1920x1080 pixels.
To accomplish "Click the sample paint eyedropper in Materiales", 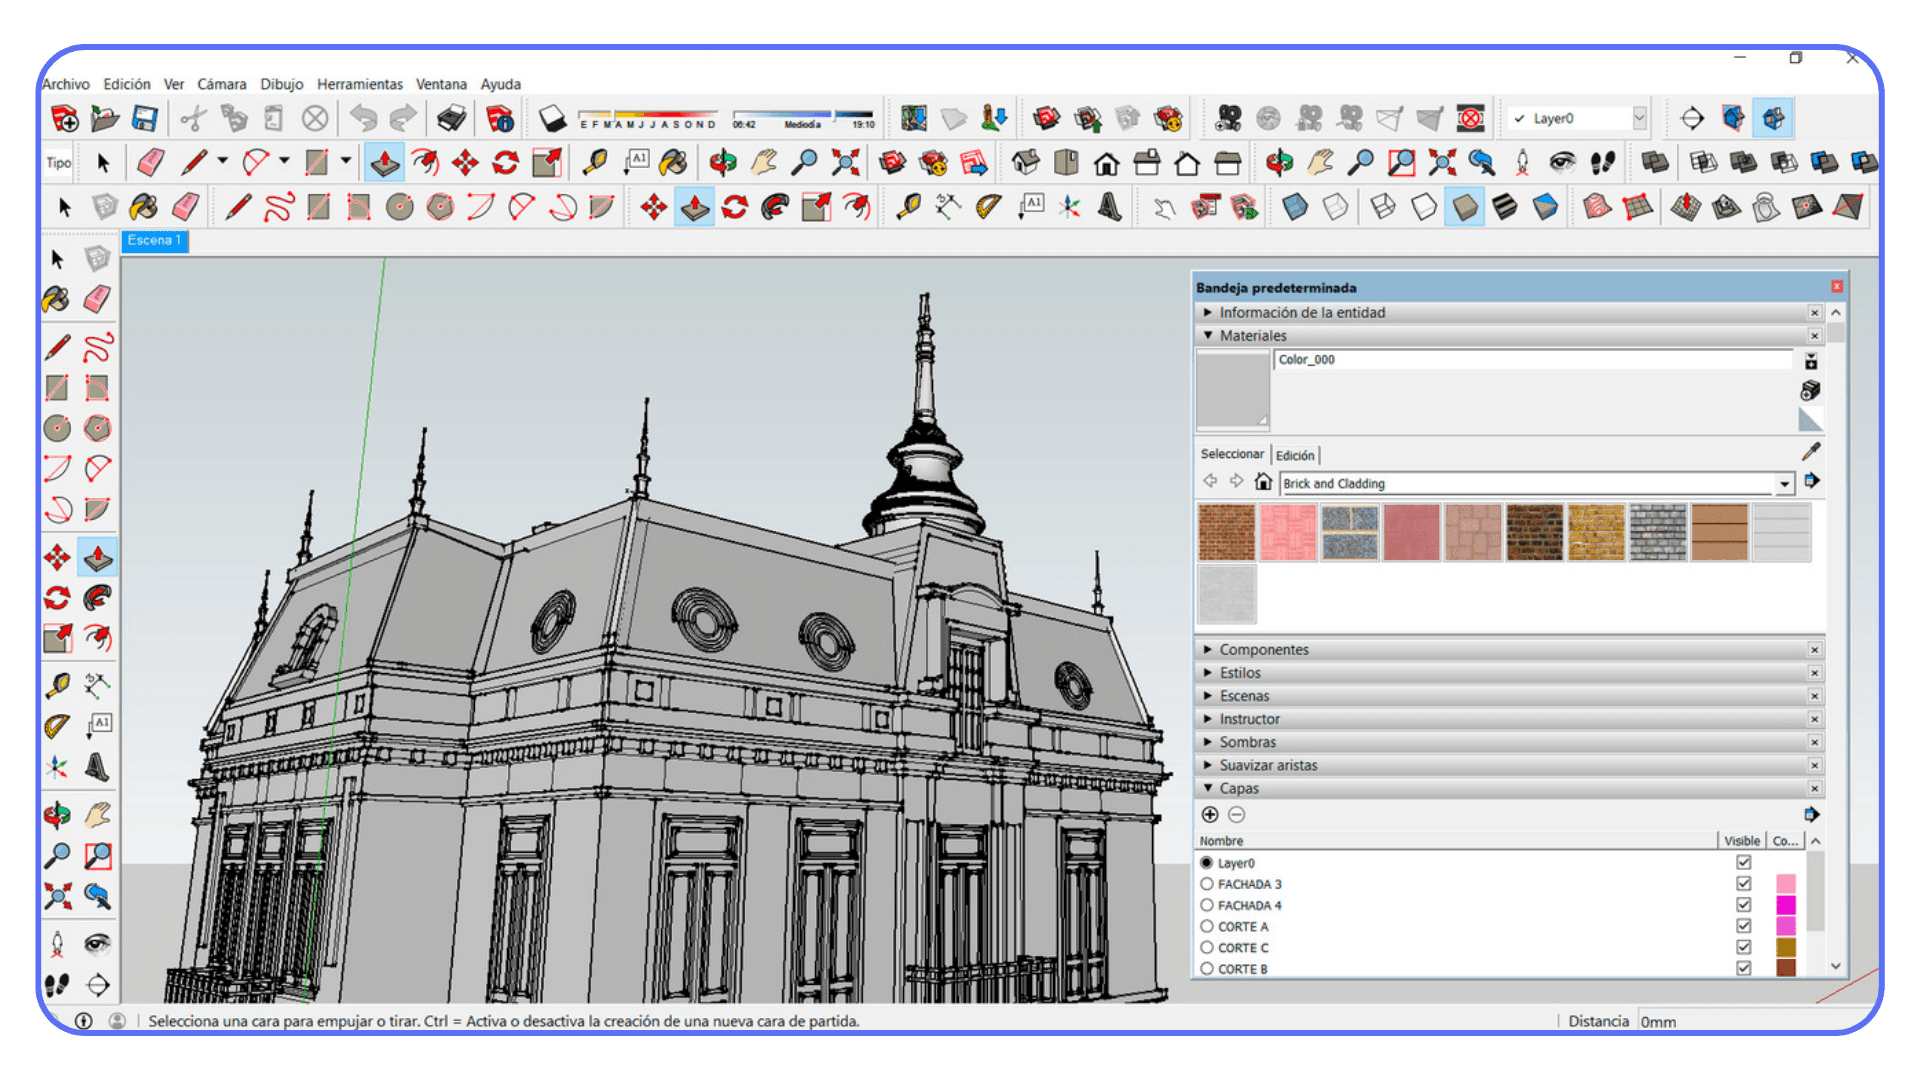I will 1812,451.
